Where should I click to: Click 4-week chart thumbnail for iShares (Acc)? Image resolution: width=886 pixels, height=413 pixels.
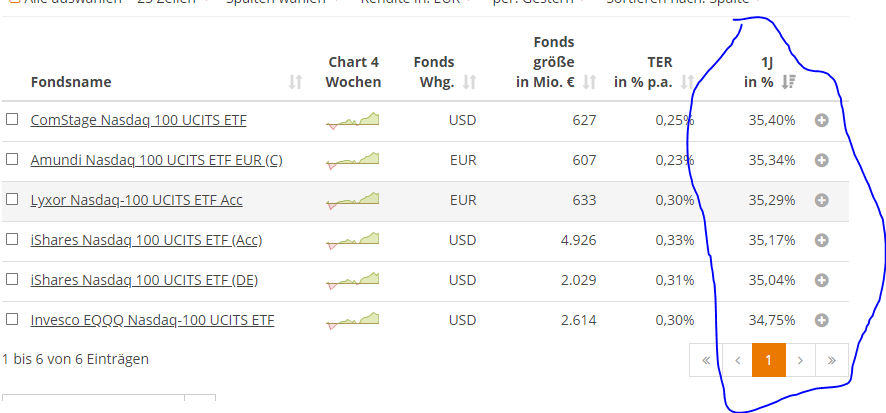[x=353, y=240]
